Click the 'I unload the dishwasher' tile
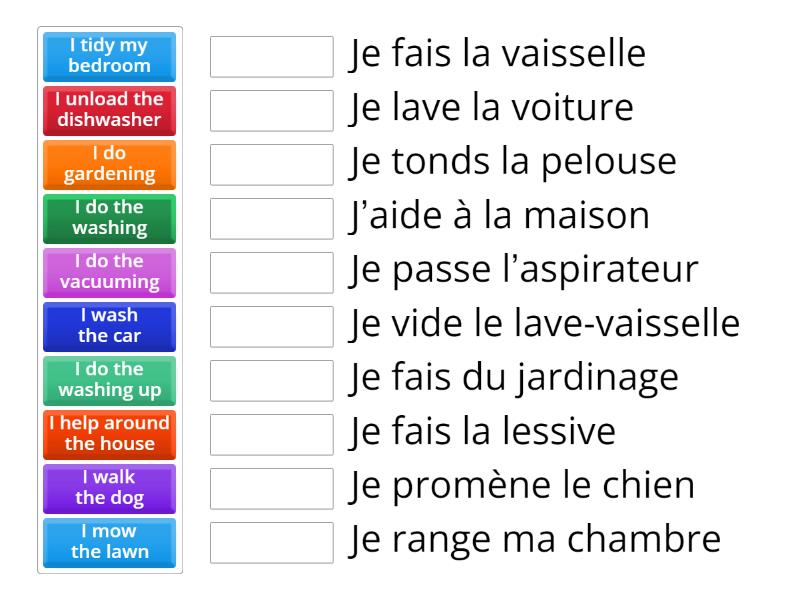The height and width of the screenshot is (600, 800). 110,110
